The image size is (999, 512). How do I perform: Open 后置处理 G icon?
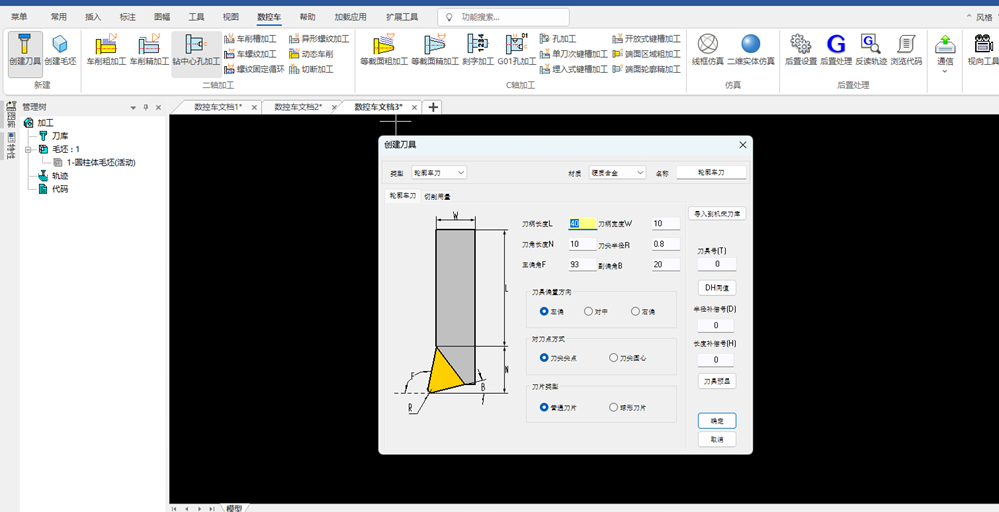836,51
